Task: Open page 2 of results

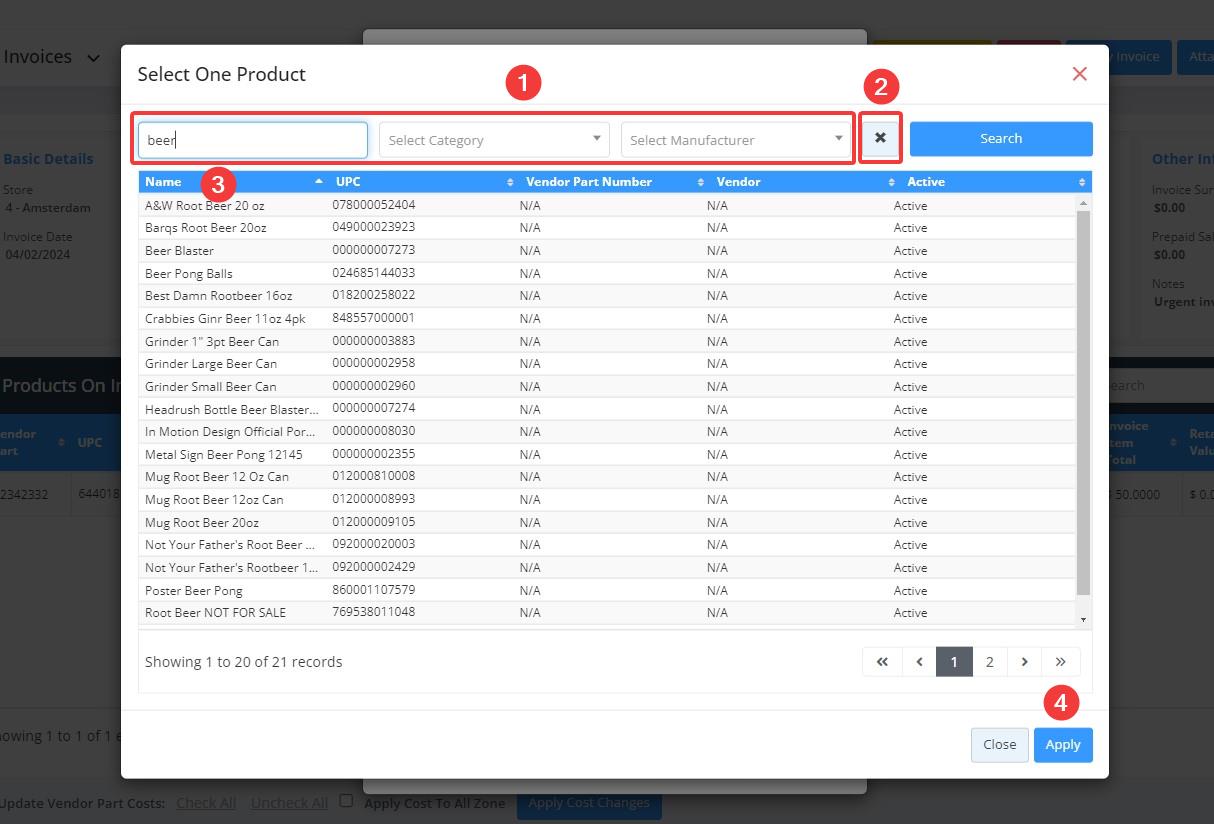Action: tap(989, 662)
